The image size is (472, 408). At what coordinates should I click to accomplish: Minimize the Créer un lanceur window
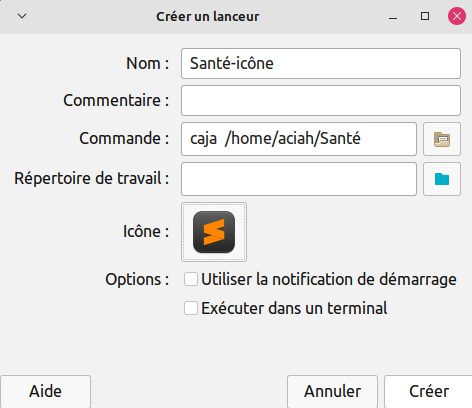click(393, 16)
